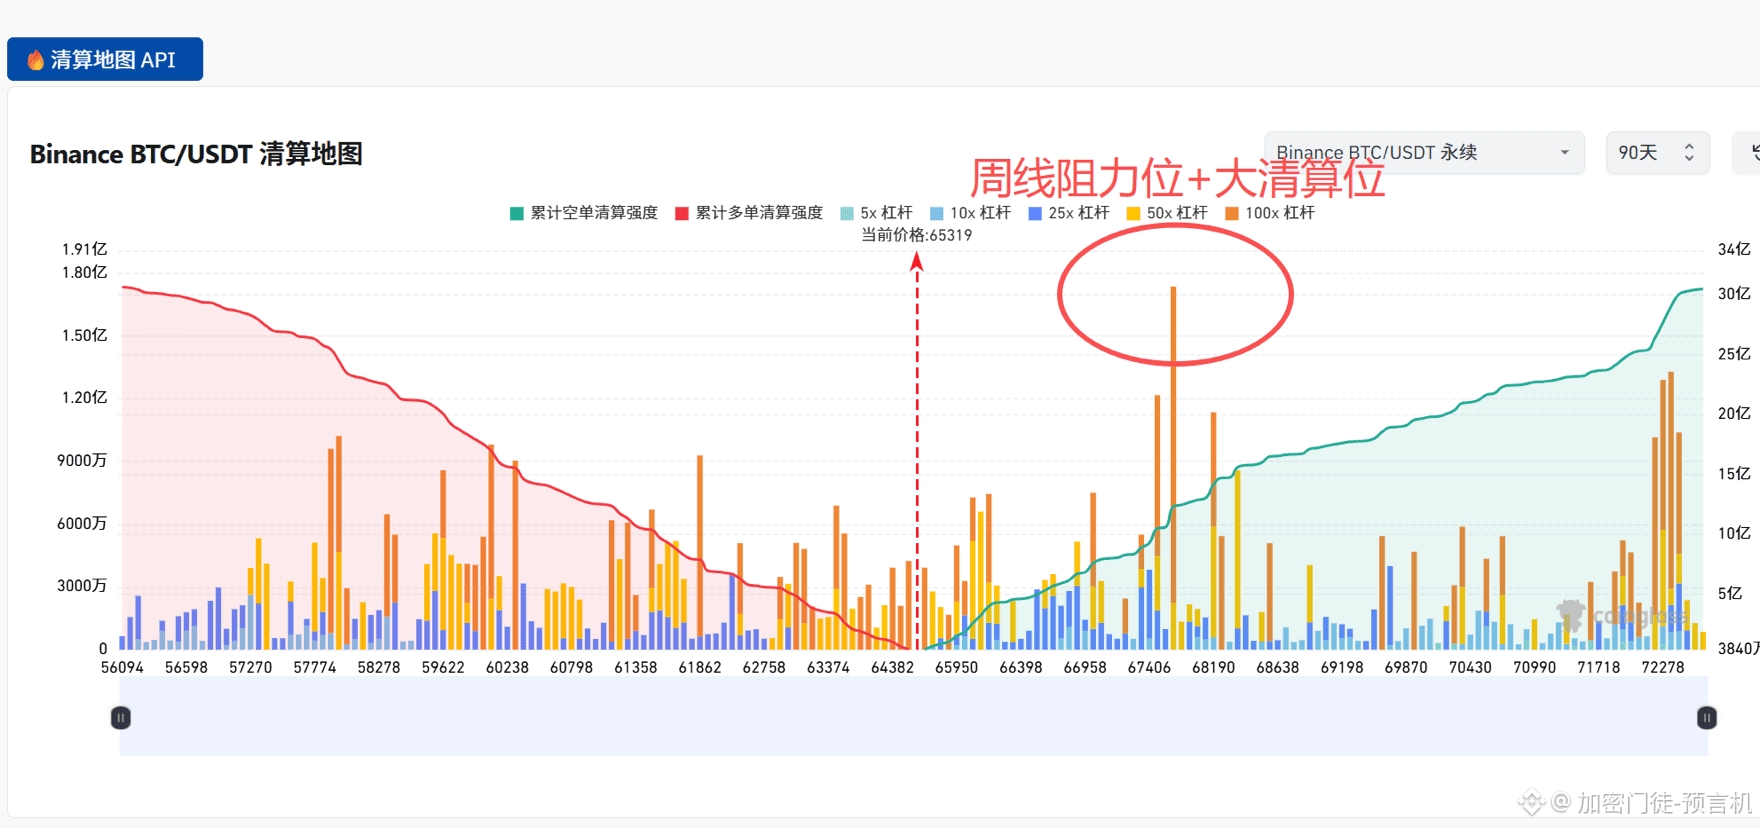Click the 1.20亿 left axis label
The image size is (1760, 828).
[x=84, y=397]
